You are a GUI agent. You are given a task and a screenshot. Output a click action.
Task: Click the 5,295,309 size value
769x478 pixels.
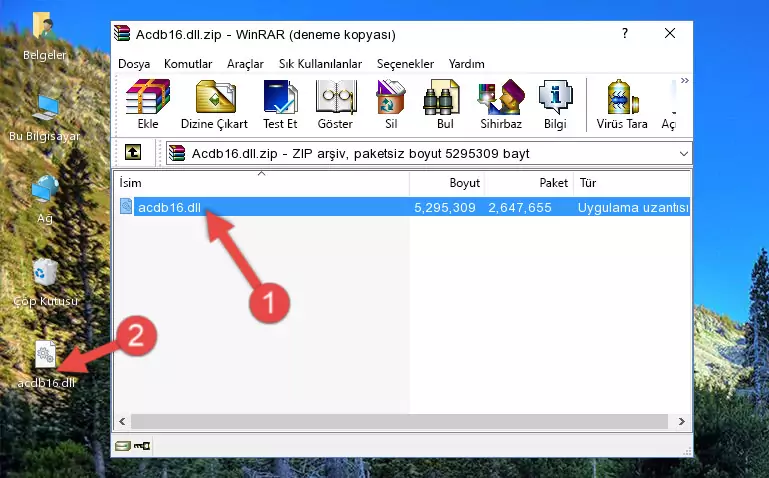pyautogui.click(x=445, y=207)
